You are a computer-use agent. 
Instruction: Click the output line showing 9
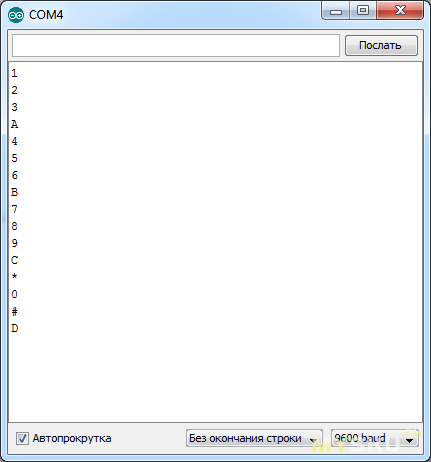[14, 243]
